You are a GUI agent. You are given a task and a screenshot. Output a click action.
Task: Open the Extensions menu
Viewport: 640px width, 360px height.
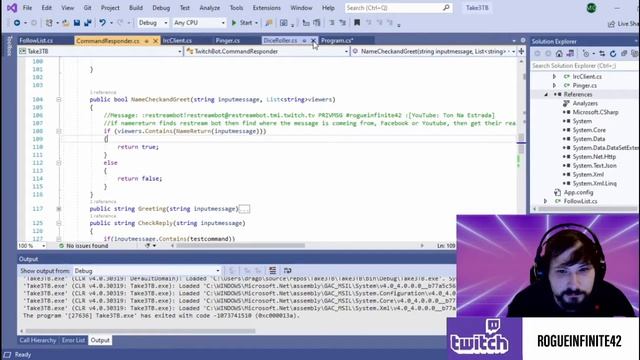tap(267, 8)
